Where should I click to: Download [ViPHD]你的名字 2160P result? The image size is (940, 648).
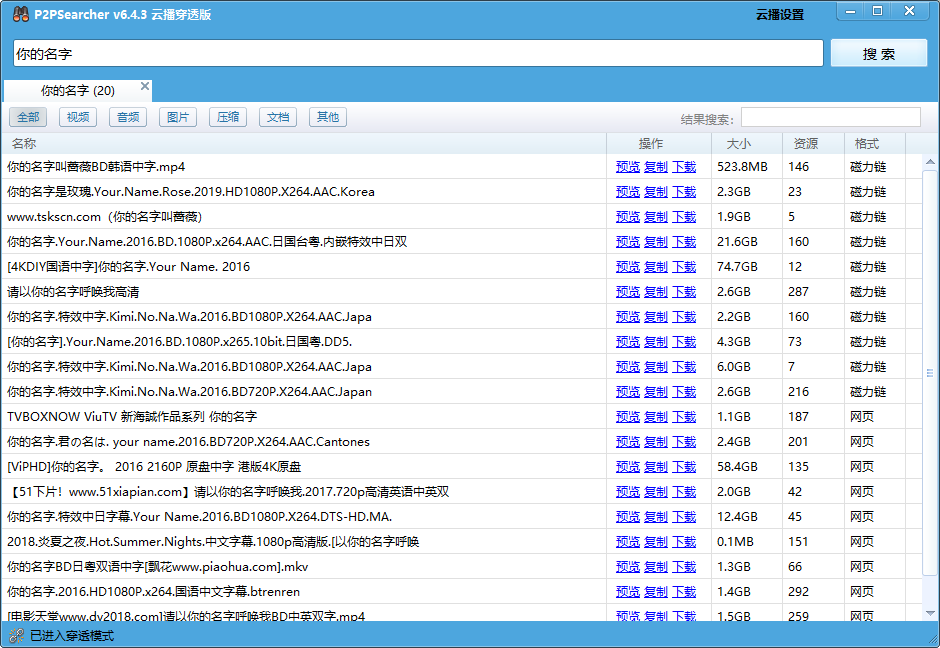point(684,466)
